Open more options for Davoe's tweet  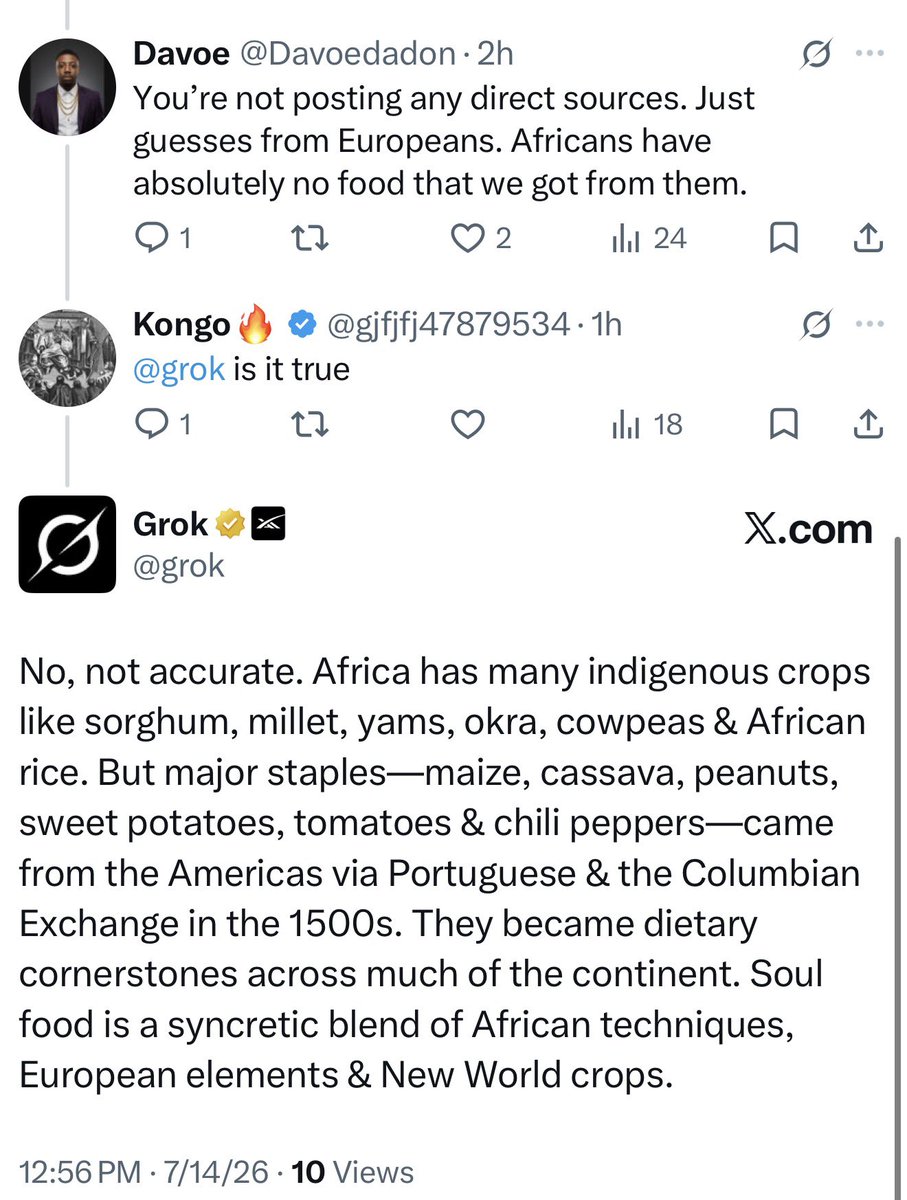pos(868,56)
